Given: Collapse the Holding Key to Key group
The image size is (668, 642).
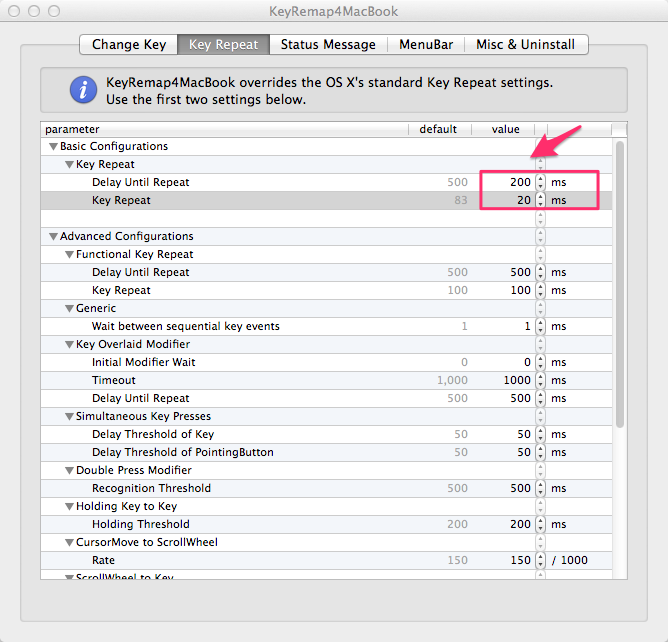Looking at the screenshot, I should (x=69, y=506).
